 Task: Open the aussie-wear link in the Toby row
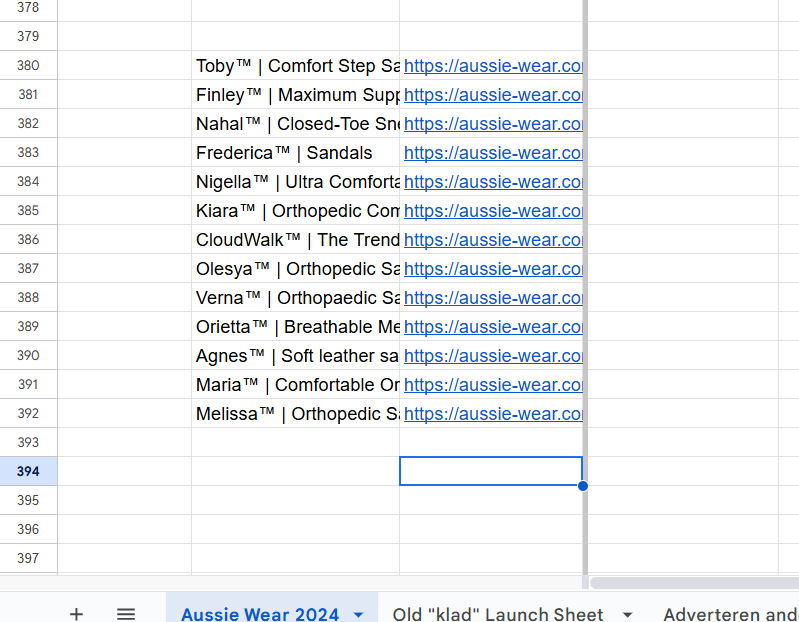492,66
